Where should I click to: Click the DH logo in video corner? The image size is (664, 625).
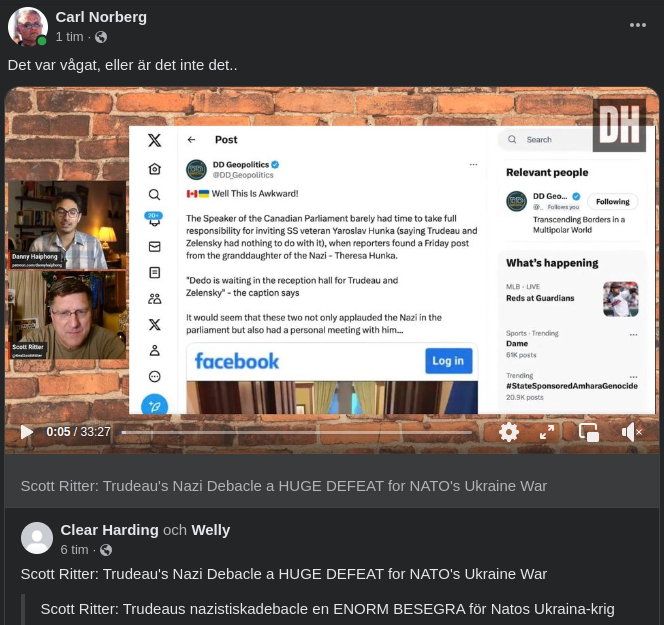[x=618, y=125]
